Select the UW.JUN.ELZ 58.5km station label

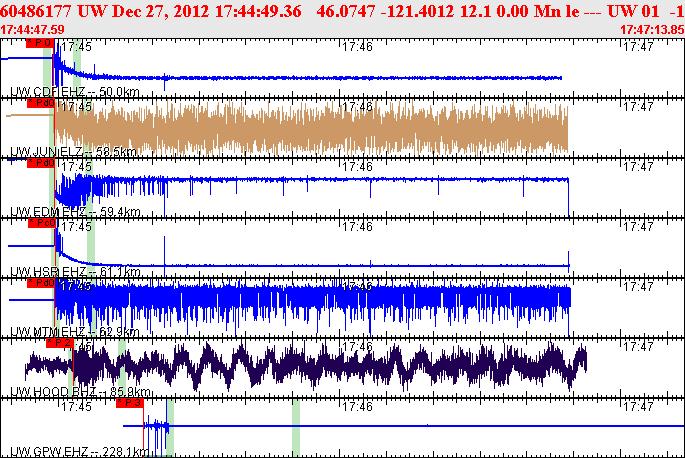coord(73,152)
